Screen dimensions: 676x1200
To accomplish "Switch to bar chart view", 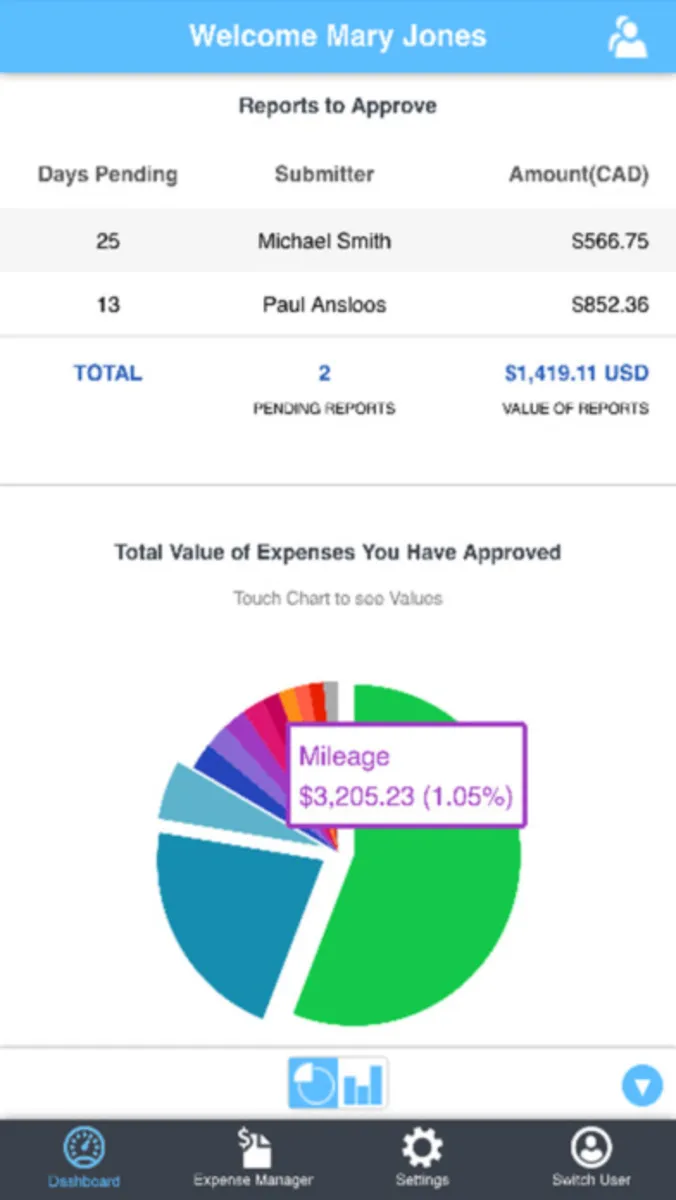I will coord(363,1082).
